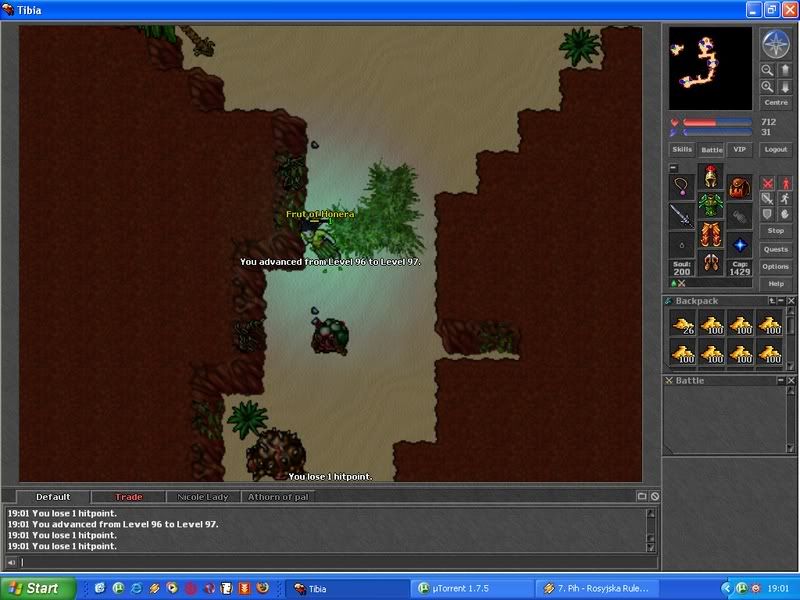Viewport: 800px width, 600px height.
Task: Click the ring slot
Action: click(x=682, y=244)
